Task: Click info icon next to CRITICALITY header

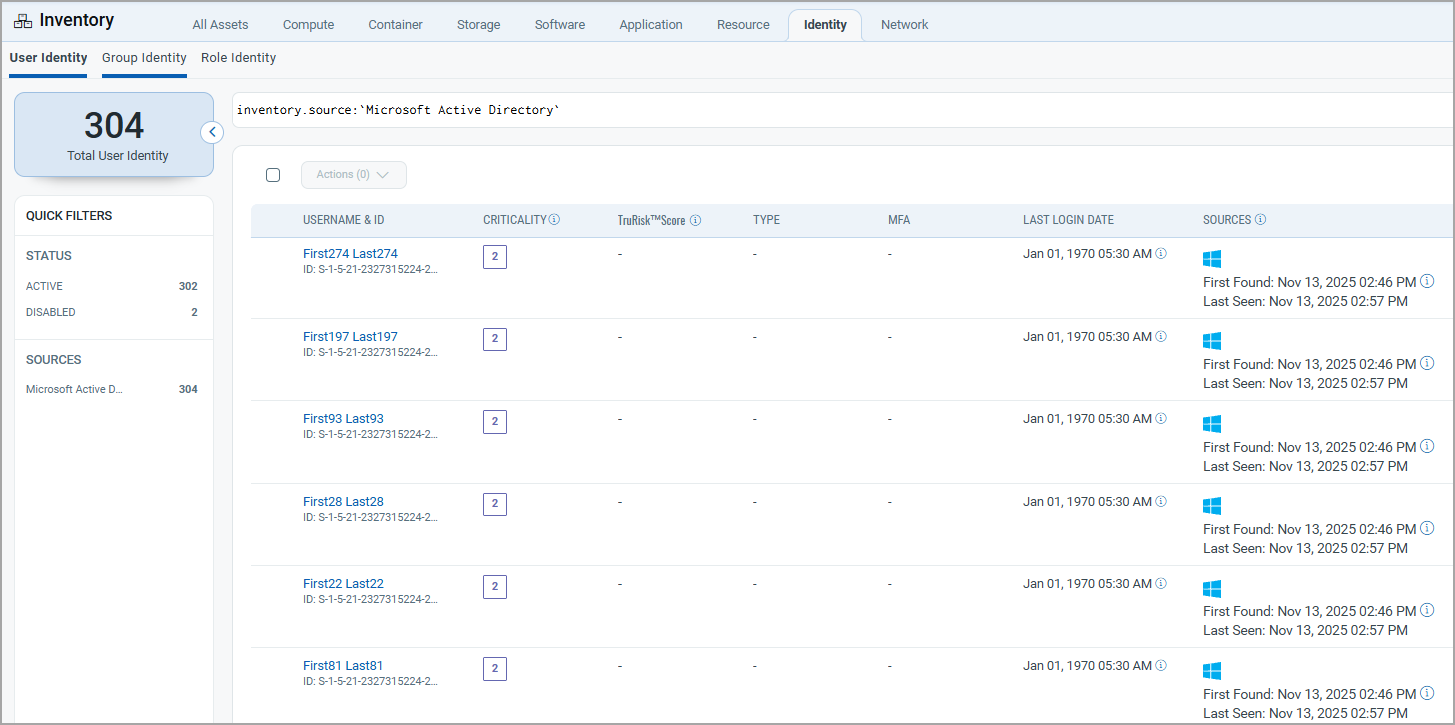Action: (x=554, y=220)
